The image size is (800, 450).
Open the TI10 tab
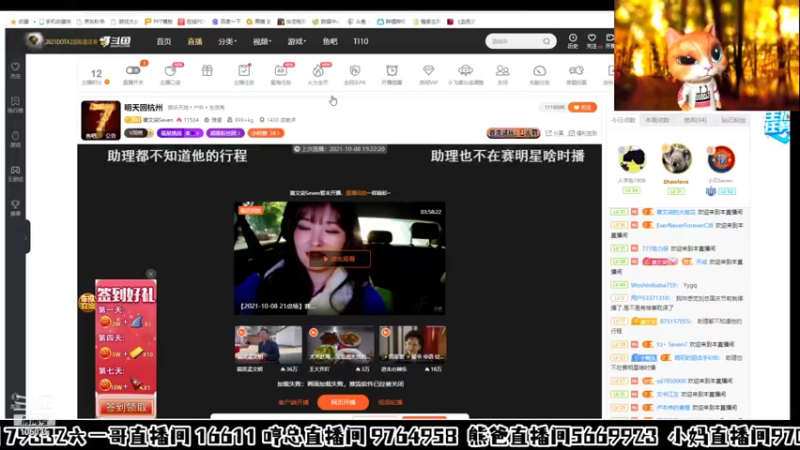click(x=360, y=41)
